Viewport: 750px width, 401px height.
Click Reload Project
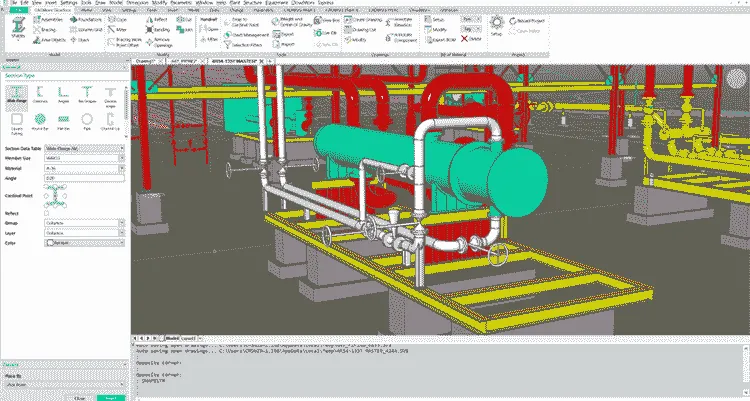pos(527,21)
